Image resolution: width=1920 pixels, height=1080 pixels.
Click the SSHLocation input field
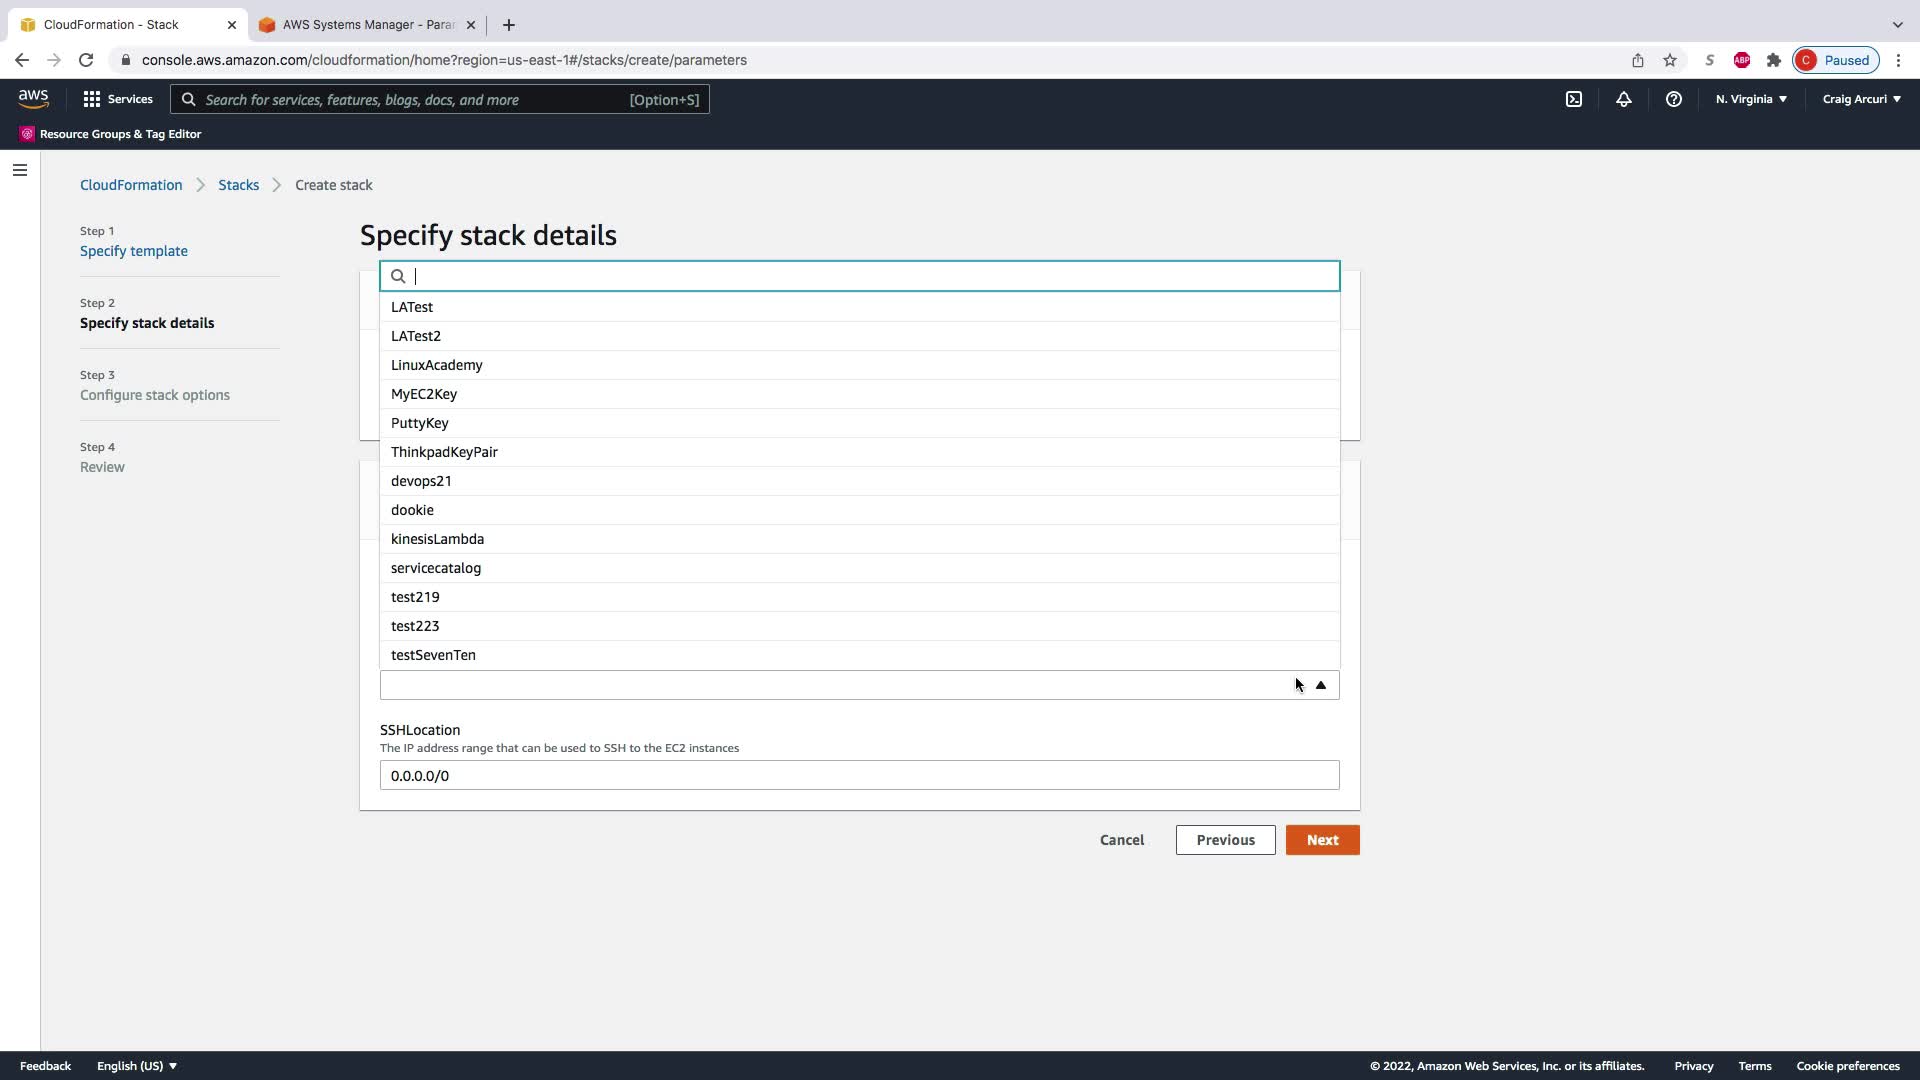(858, 776)
